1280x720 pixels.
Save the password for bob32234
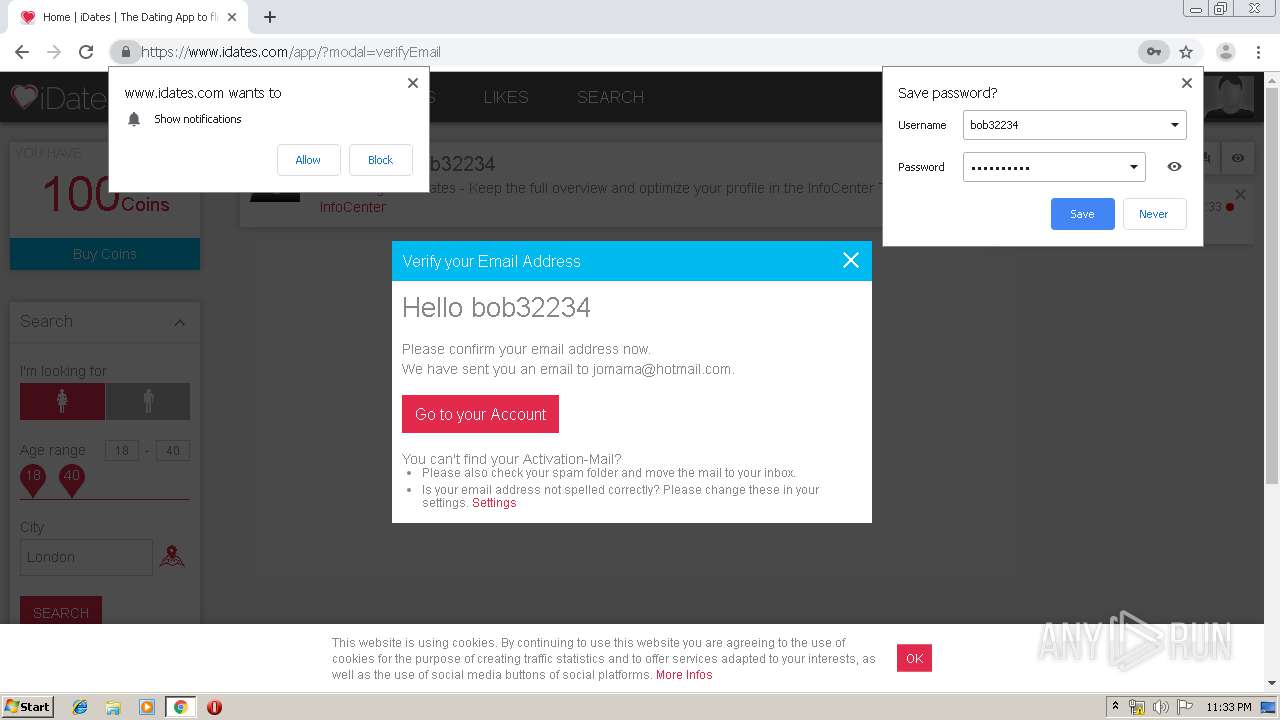pyautogui.click(x=1082, y=214)
